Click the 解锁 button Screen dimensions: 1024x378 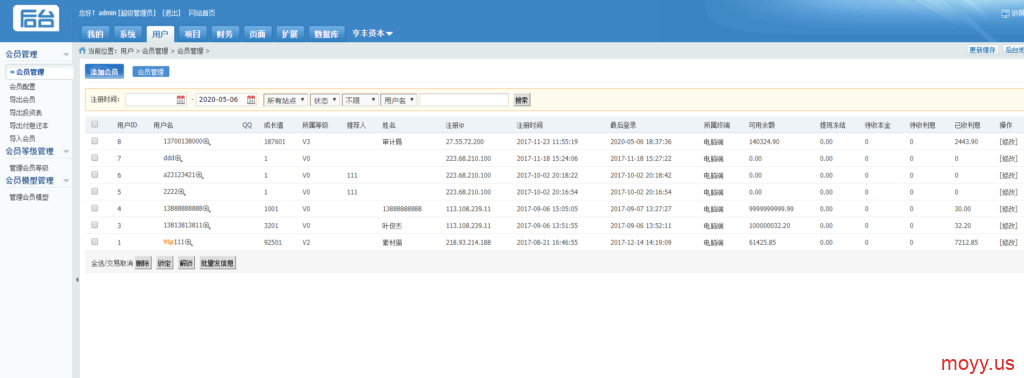[186, 264]
